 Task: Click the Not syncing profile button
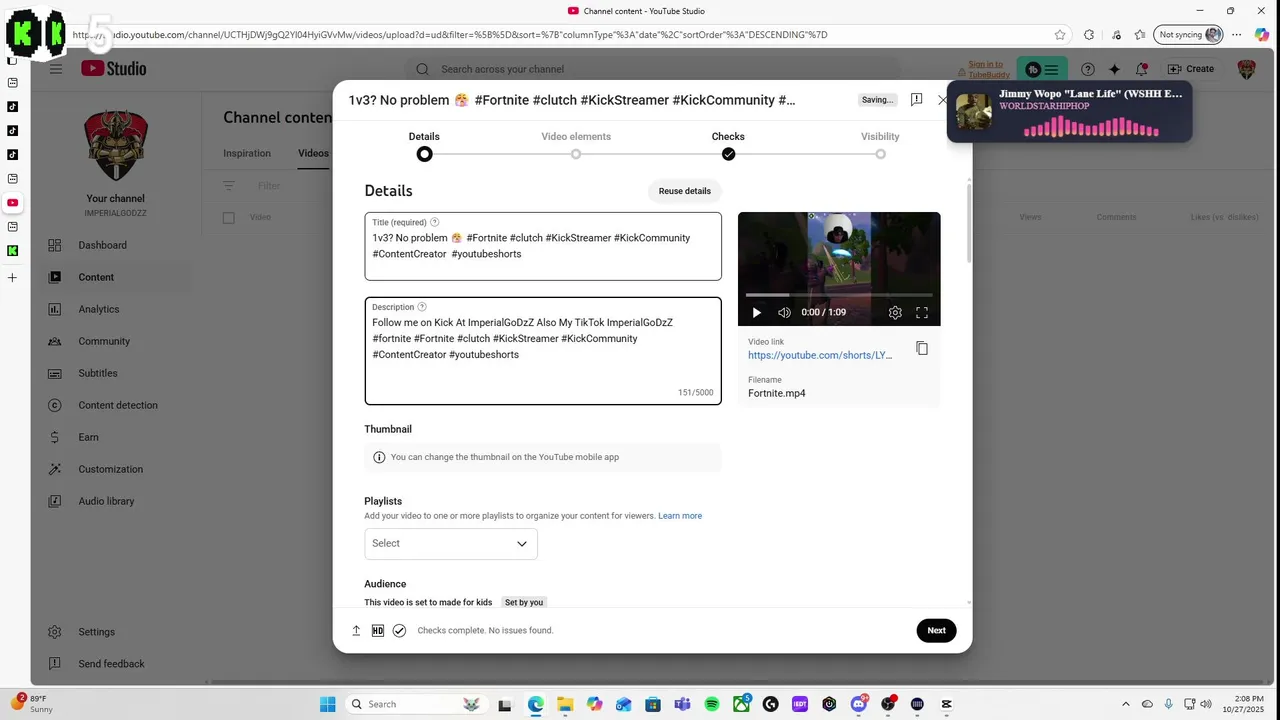pyautogui.click(x=1189, y=35)
